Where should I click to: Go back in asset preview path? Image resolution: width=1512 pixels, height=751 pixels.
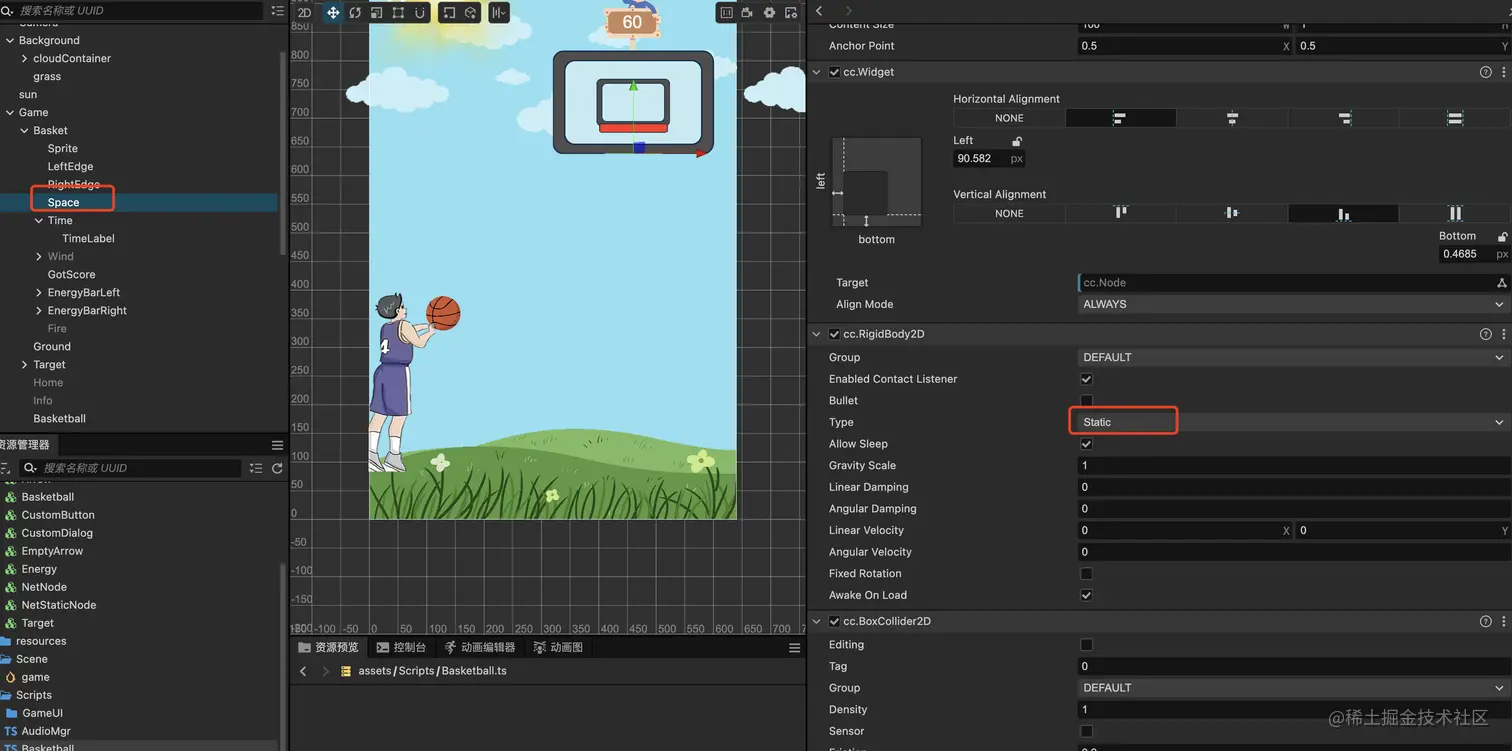(303, 671)
